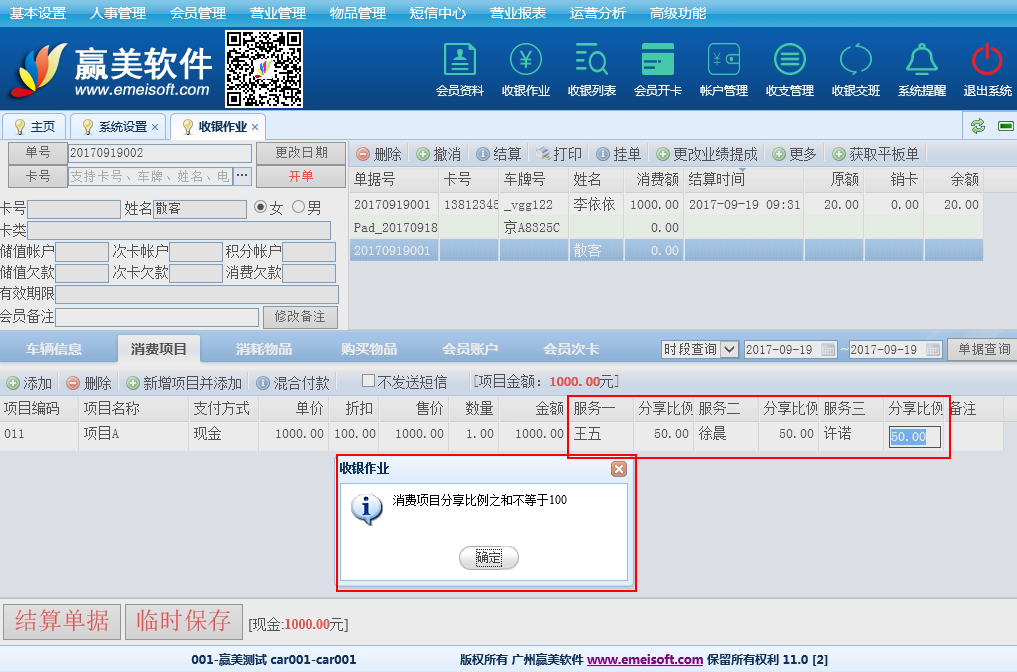
Task: Select the 男 gender radio button
Action: (x=298, y=208)
